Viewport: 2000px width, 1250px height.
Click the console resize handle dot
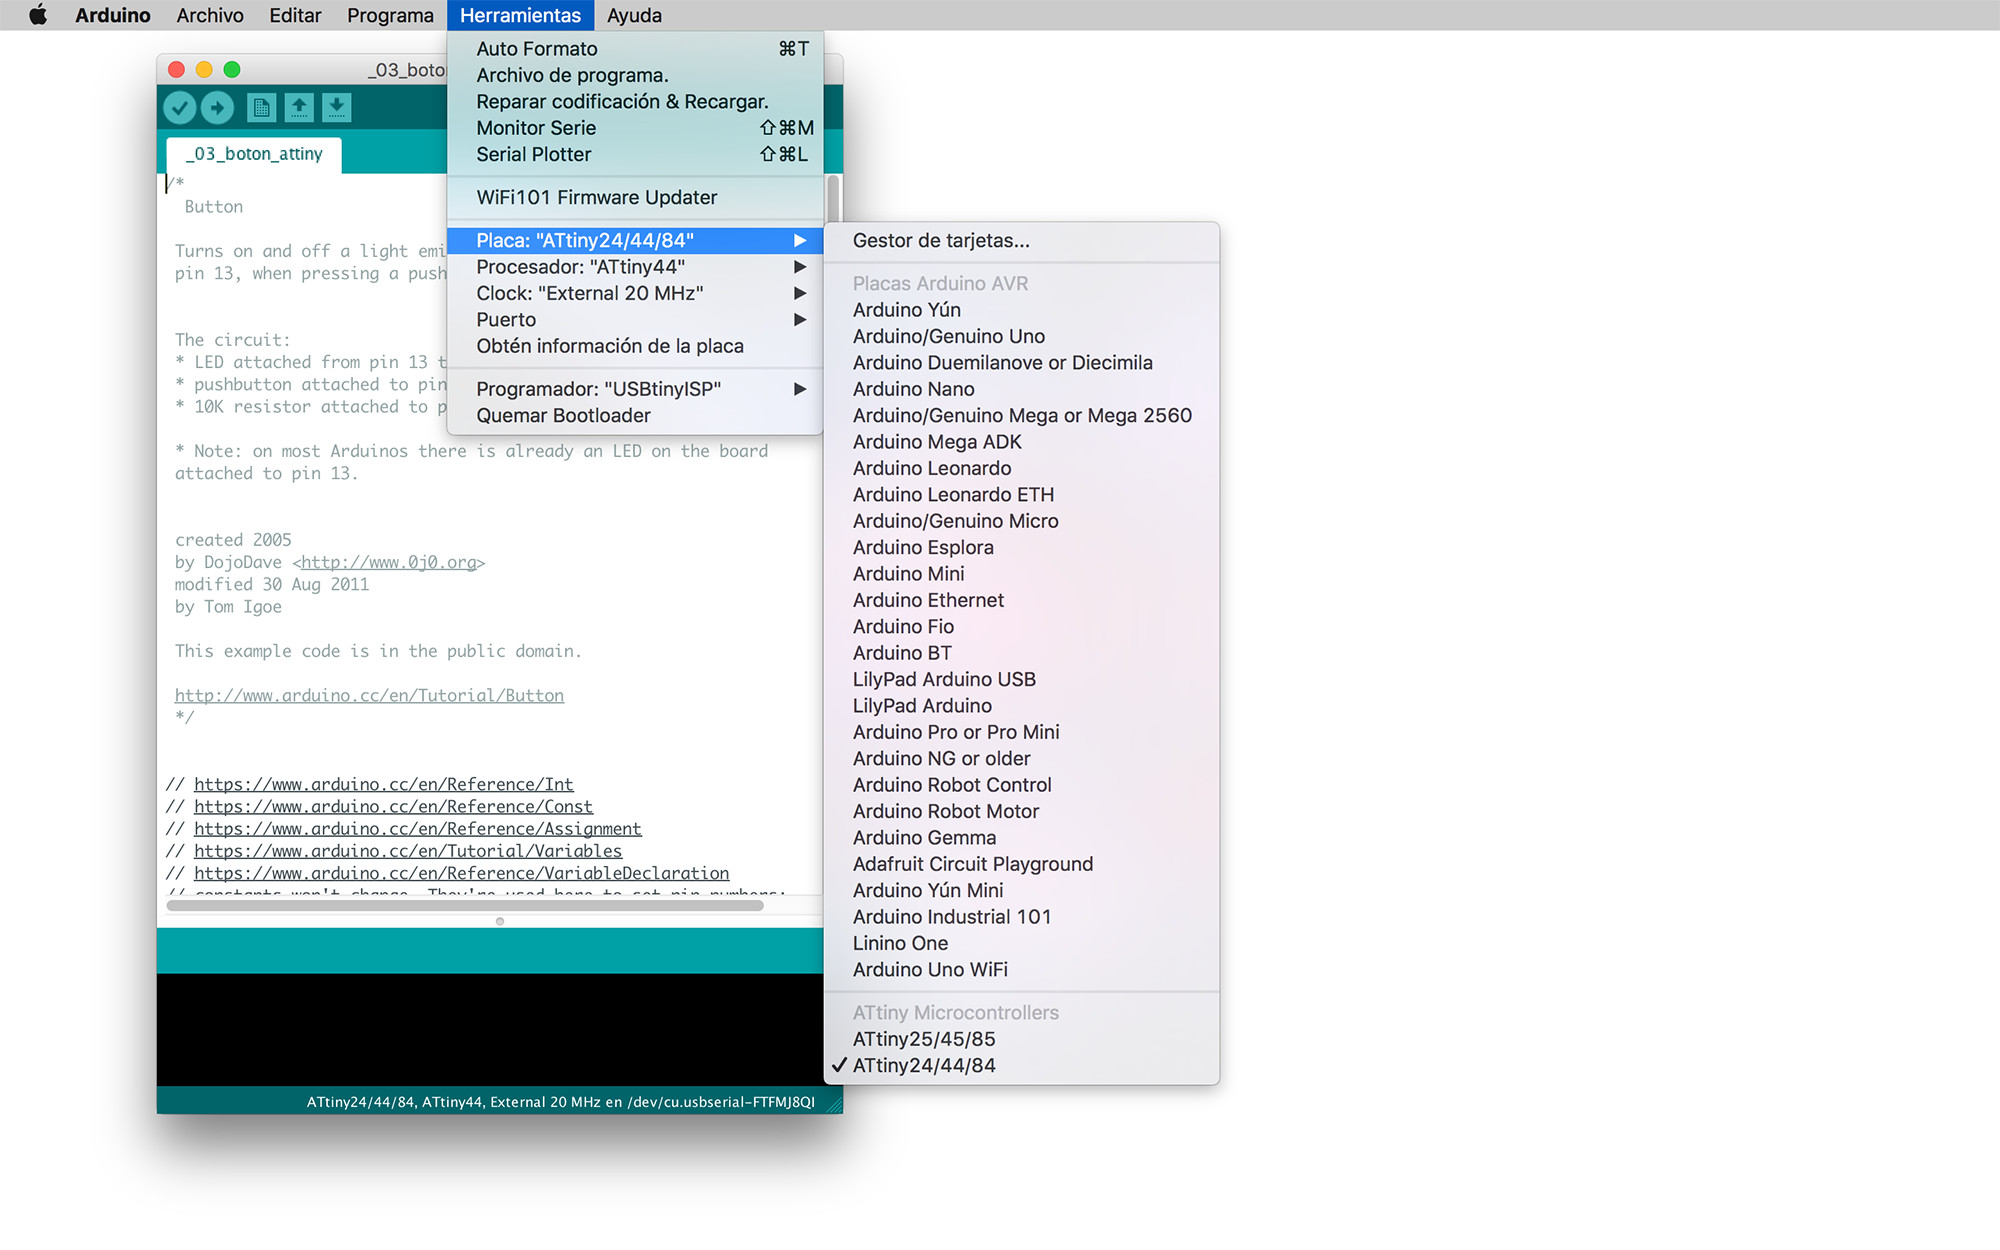(500, 921)
